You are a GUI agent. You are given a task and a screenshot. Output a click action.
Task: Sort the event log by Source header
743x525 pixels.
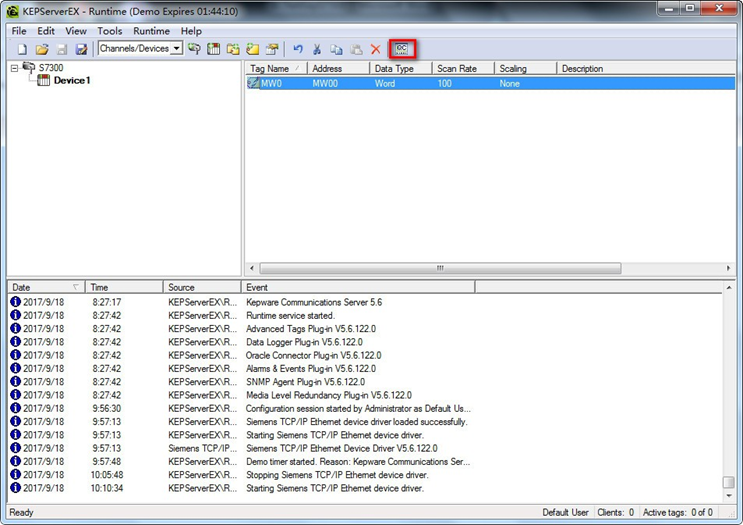(202, 287)
